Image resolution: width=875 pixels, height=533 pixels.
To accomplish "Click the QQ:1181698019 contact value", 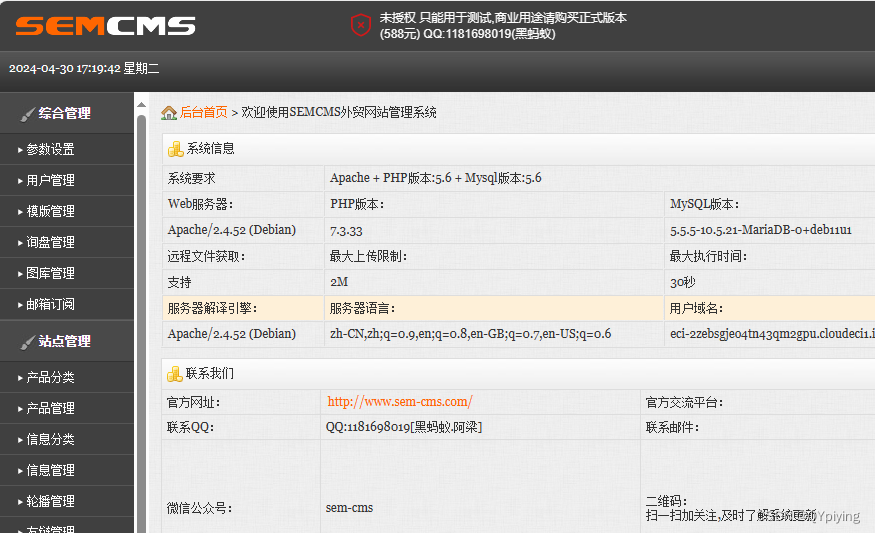I will coord(404,427).
